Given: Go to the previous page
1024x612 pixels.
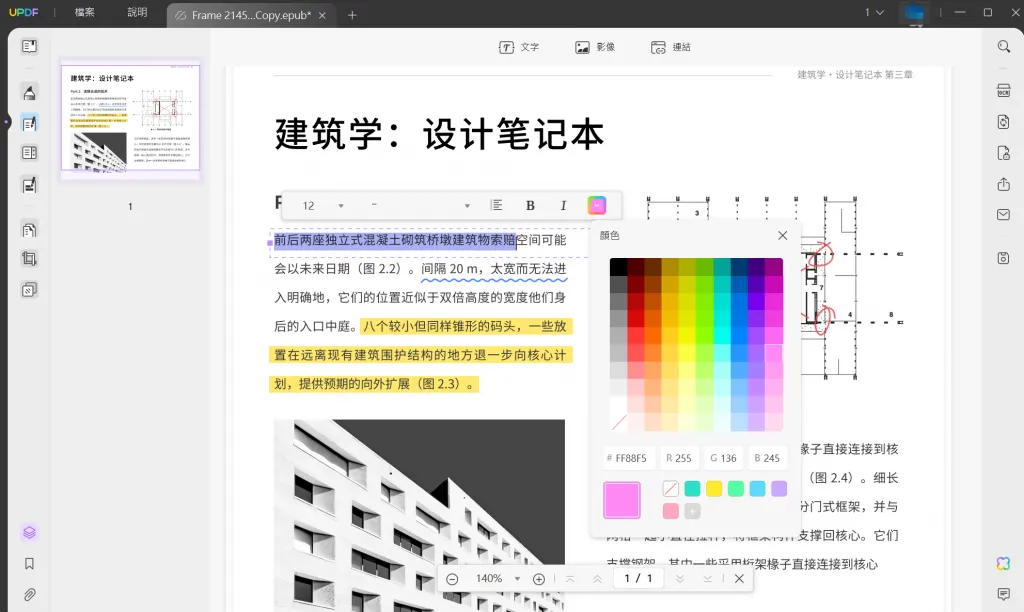Looking at the screenshot, I should (597, 579).
